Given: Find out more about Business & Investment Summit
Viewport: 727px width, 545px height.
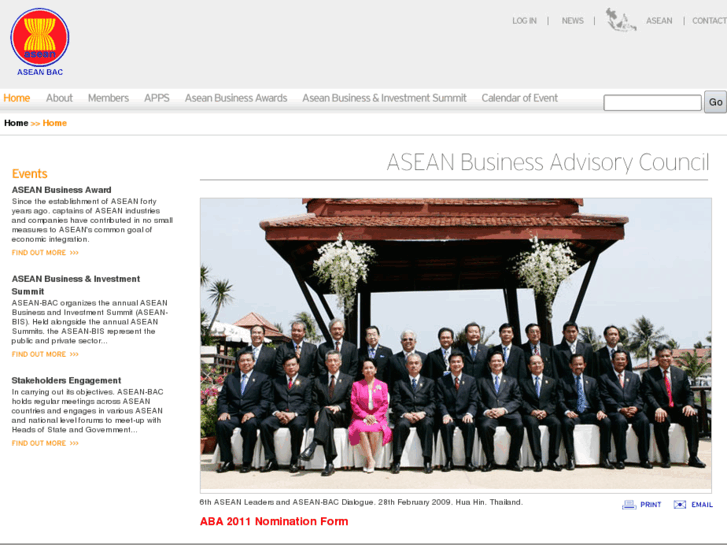Looking at the screenshot, I should click(45, 354).
